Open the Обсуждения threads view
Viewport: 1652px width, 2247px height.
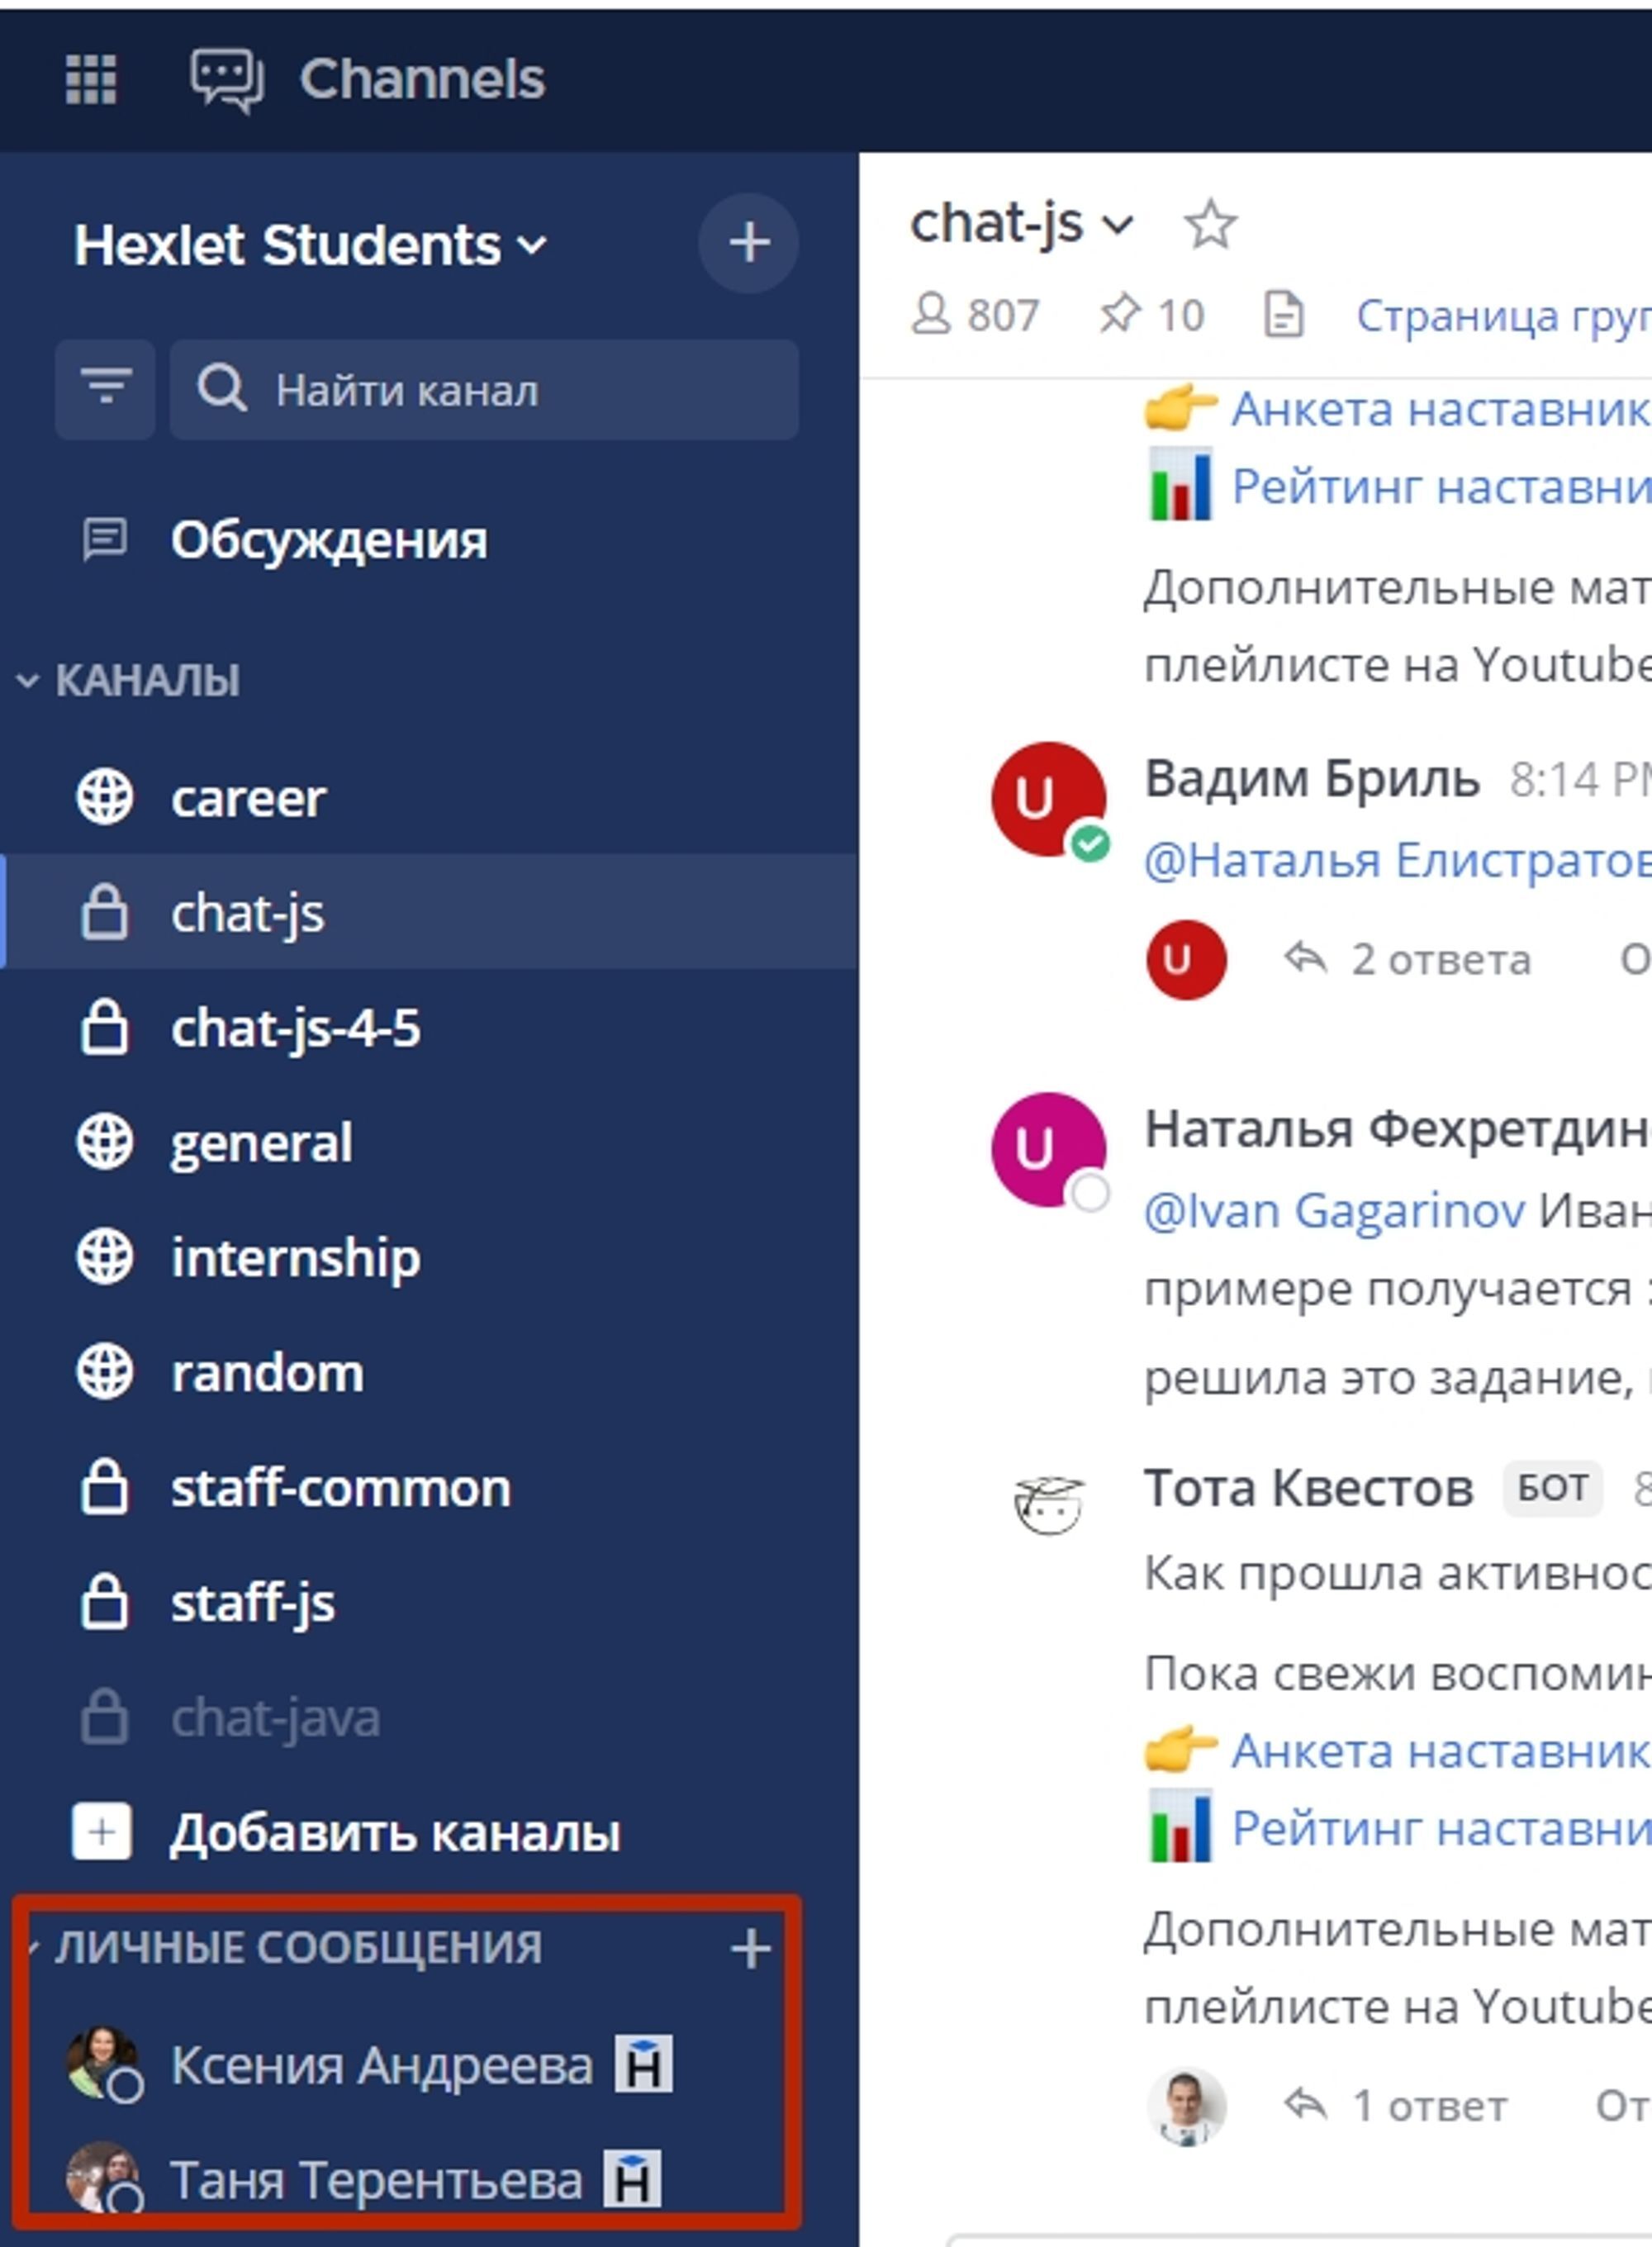click(429, 540)
